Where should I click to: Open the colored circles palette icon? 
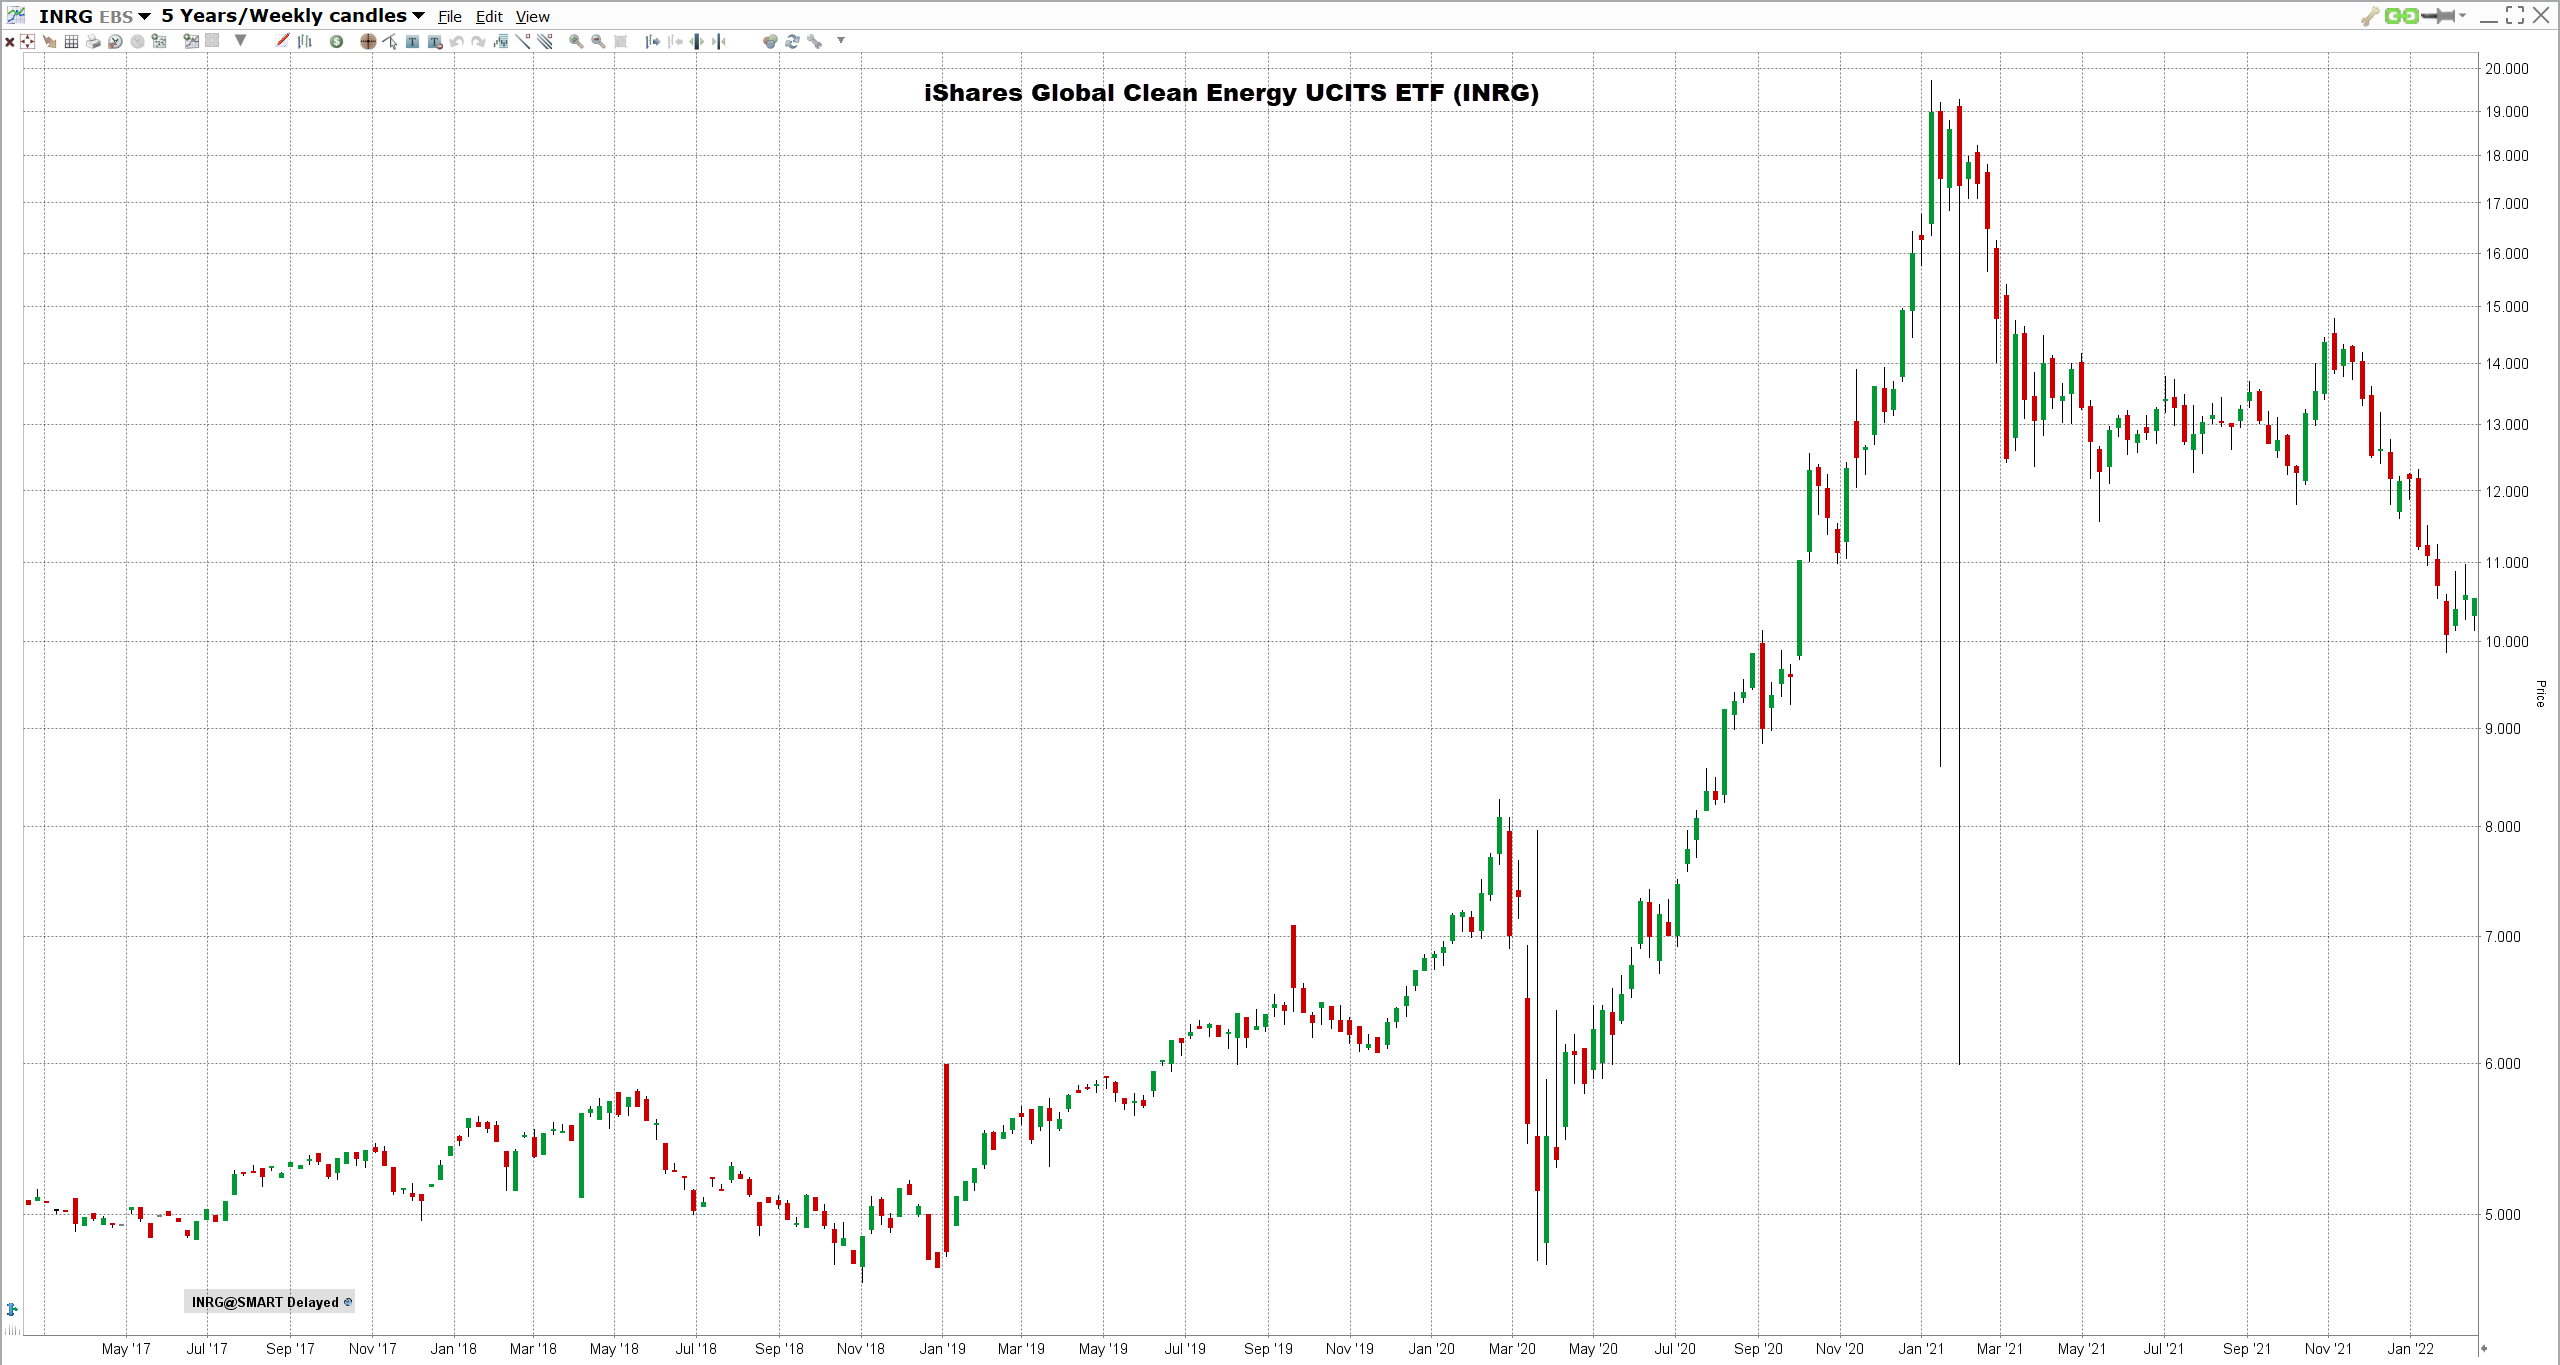(770, 42)
